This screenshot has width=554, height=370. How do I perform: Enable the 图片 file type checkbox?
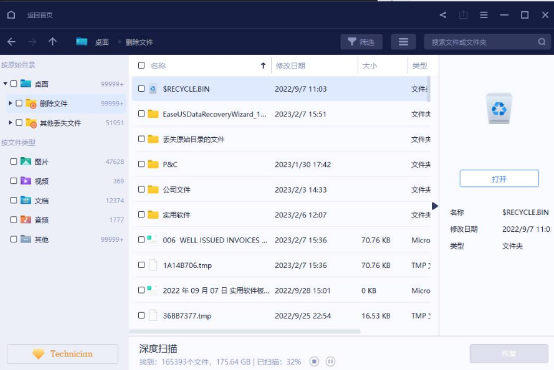click(13, 161)
